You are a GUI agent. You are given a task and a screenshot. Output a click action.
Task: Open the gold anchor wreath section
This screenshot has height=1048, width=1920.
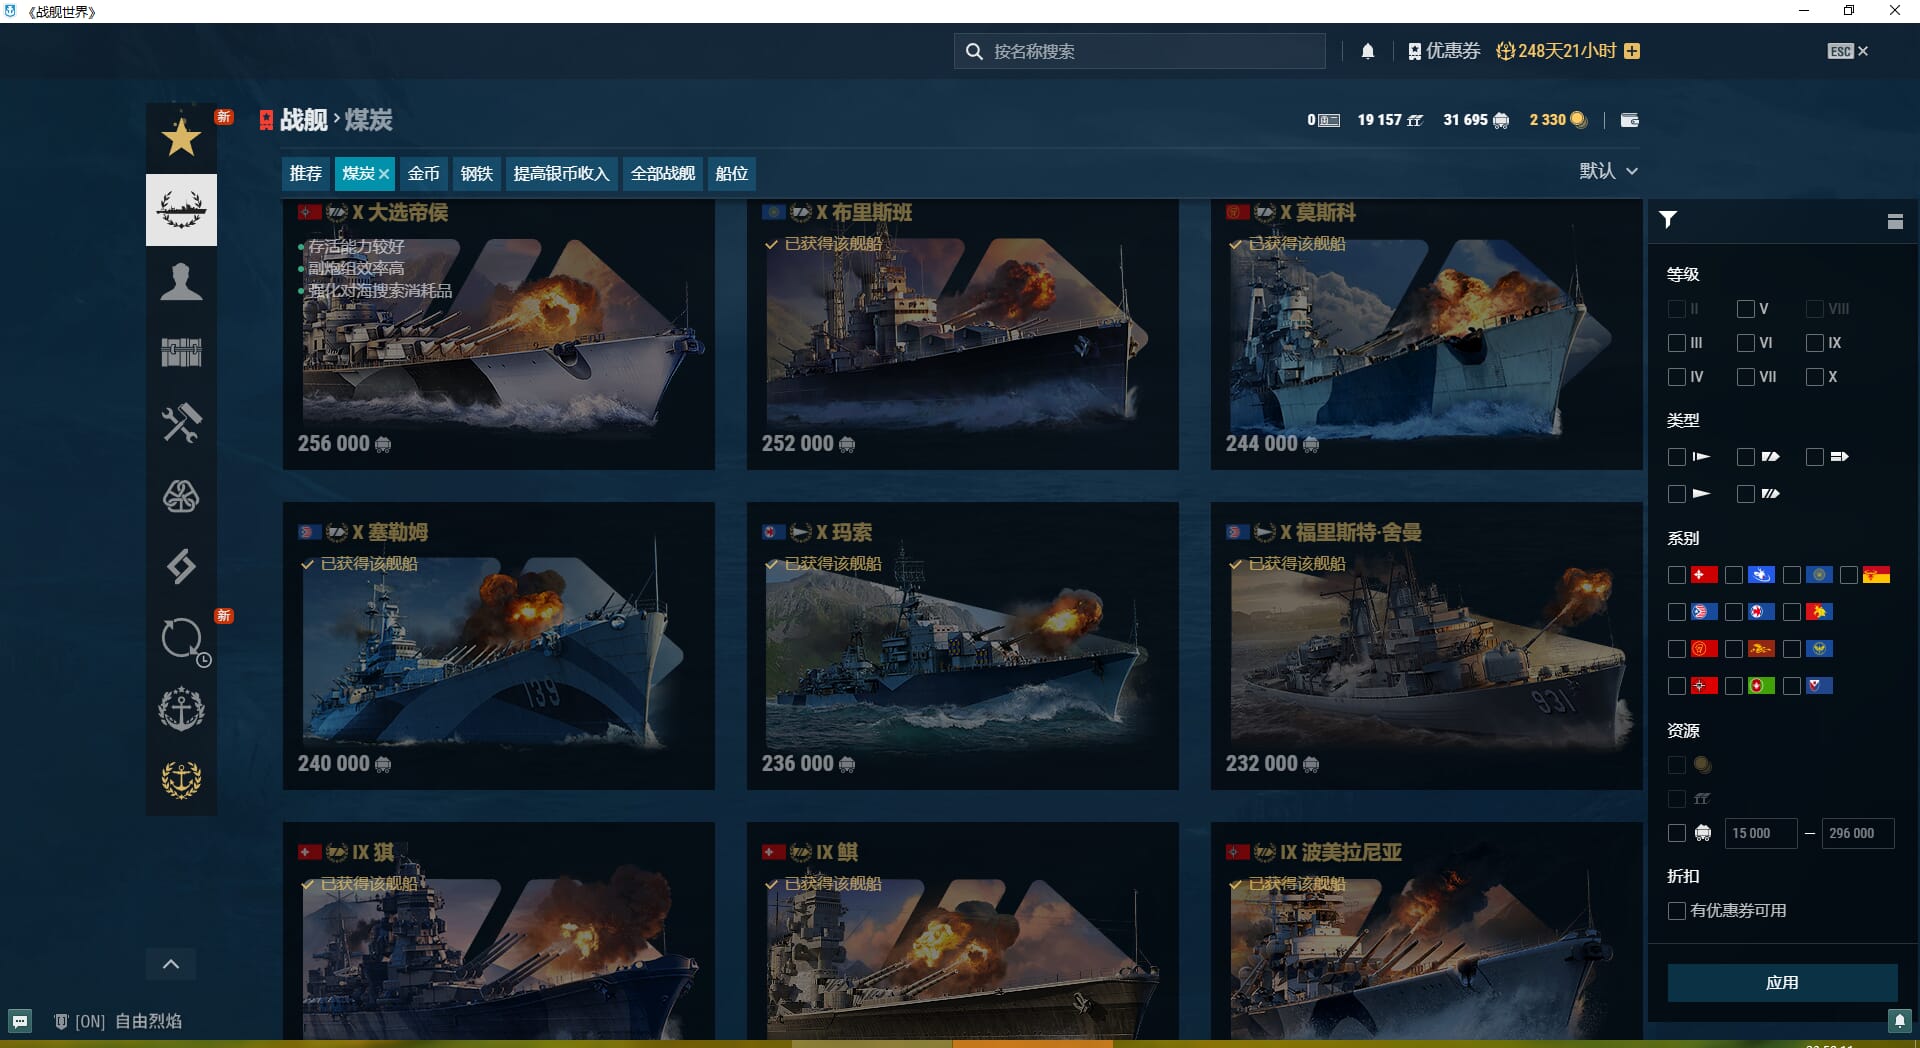click(181, 779)
